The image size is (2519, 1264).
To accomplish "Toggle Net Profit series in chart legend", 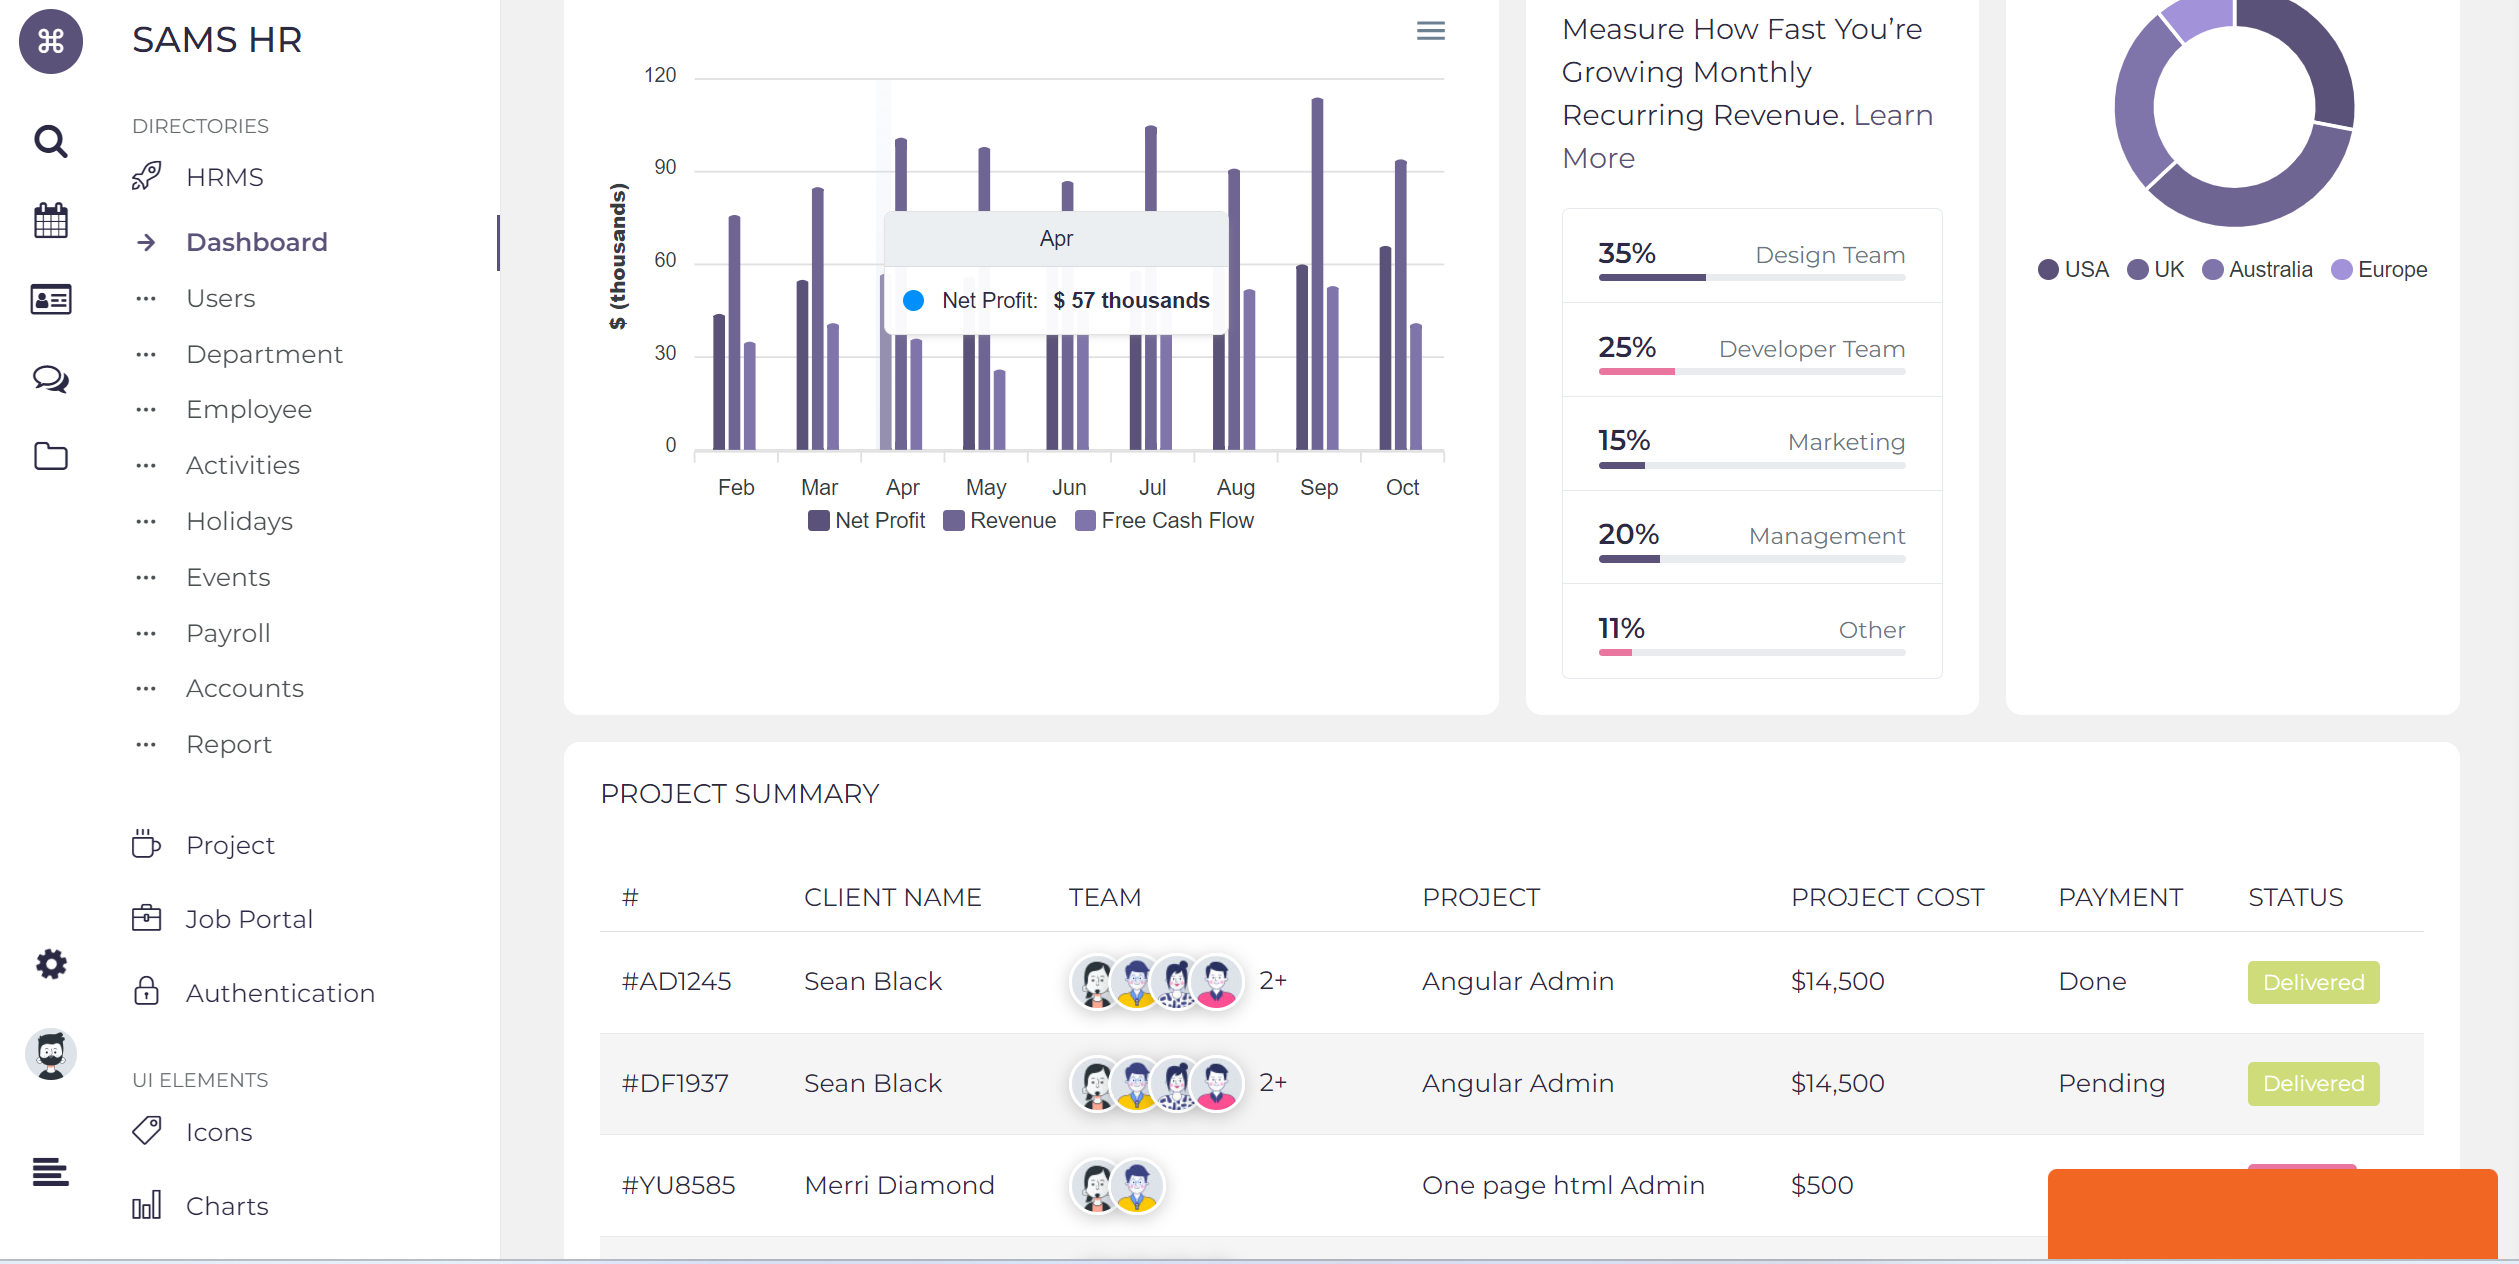I will pyautogui.click(x=866, y=520).
